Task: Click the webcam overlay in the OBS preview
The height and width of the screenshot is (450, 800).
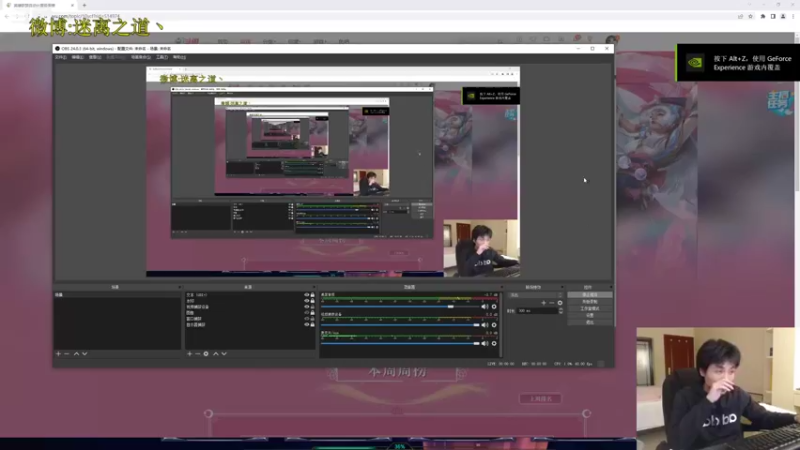Action: pyautogui.click(x=481, y=248)
